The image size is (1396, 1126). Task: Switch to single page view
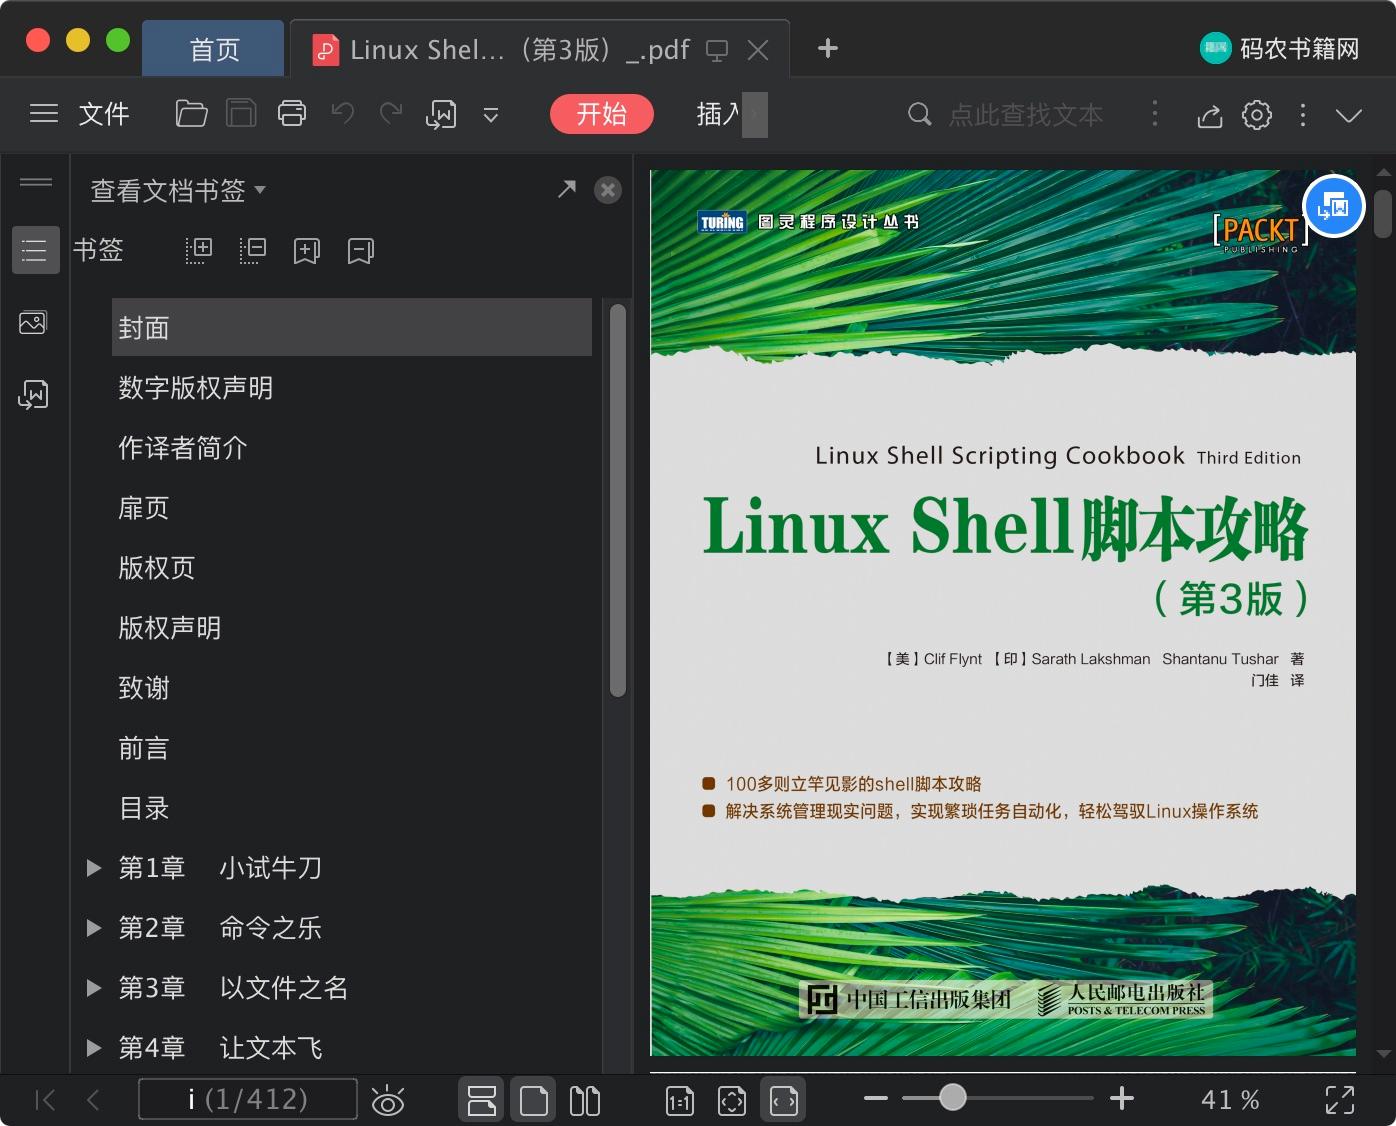(534, 1100)
